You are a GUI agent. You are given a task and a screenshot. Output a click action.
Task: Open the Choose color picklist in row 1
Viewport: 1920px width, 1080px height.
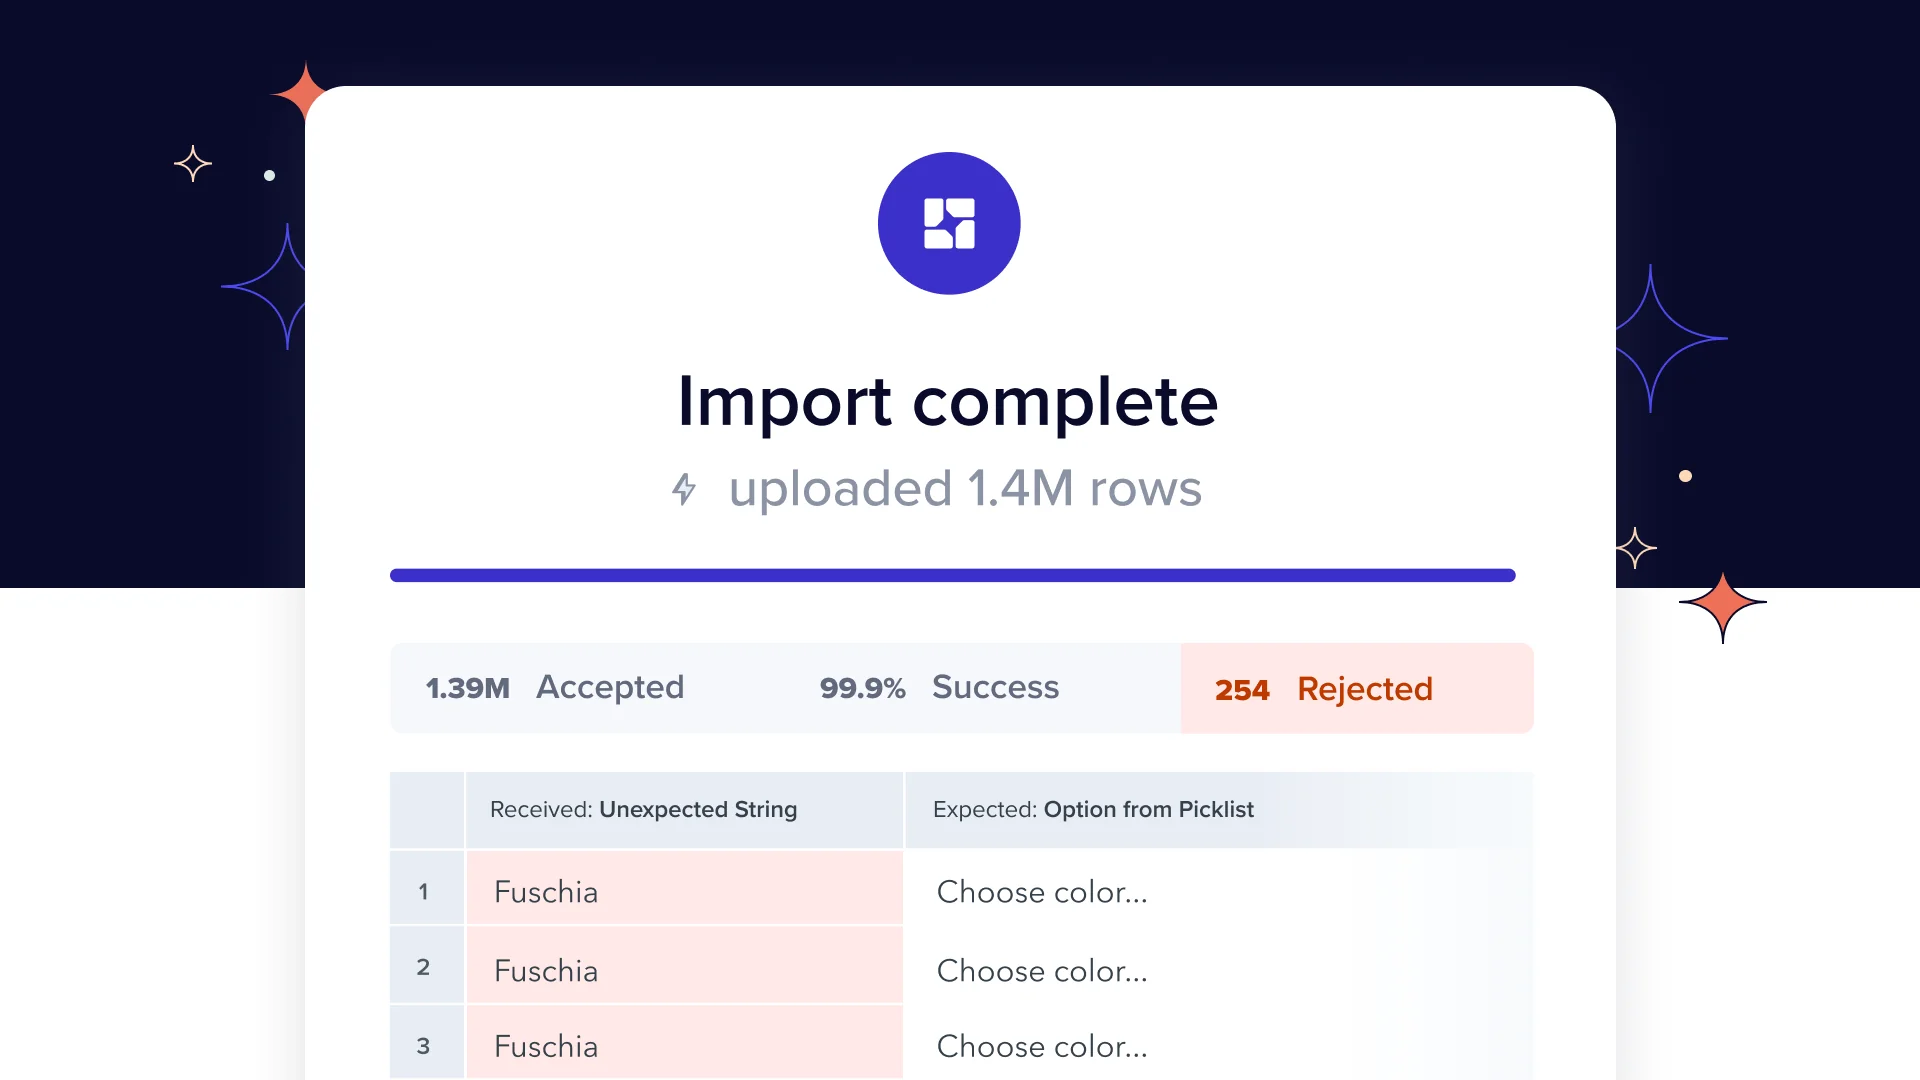tap(1041, 892)
